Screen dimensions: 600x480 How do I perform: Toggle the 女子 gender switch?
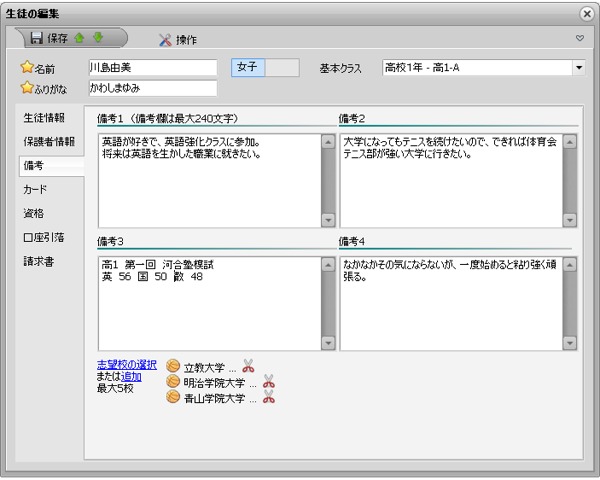[265, 67]
